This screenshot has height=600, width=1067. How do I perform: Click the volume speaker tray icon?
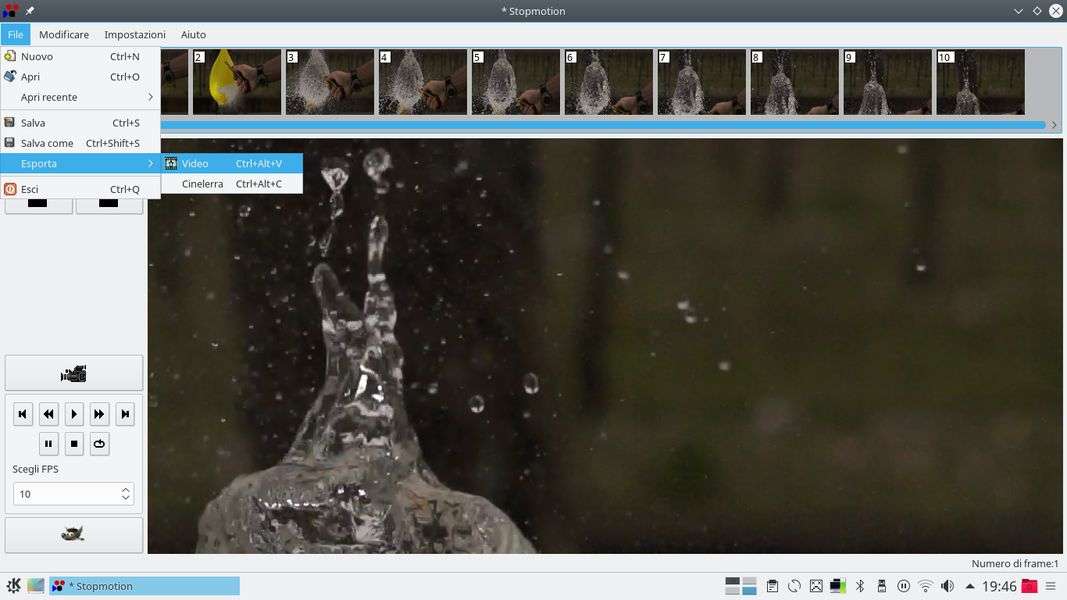tap(947, 586)
